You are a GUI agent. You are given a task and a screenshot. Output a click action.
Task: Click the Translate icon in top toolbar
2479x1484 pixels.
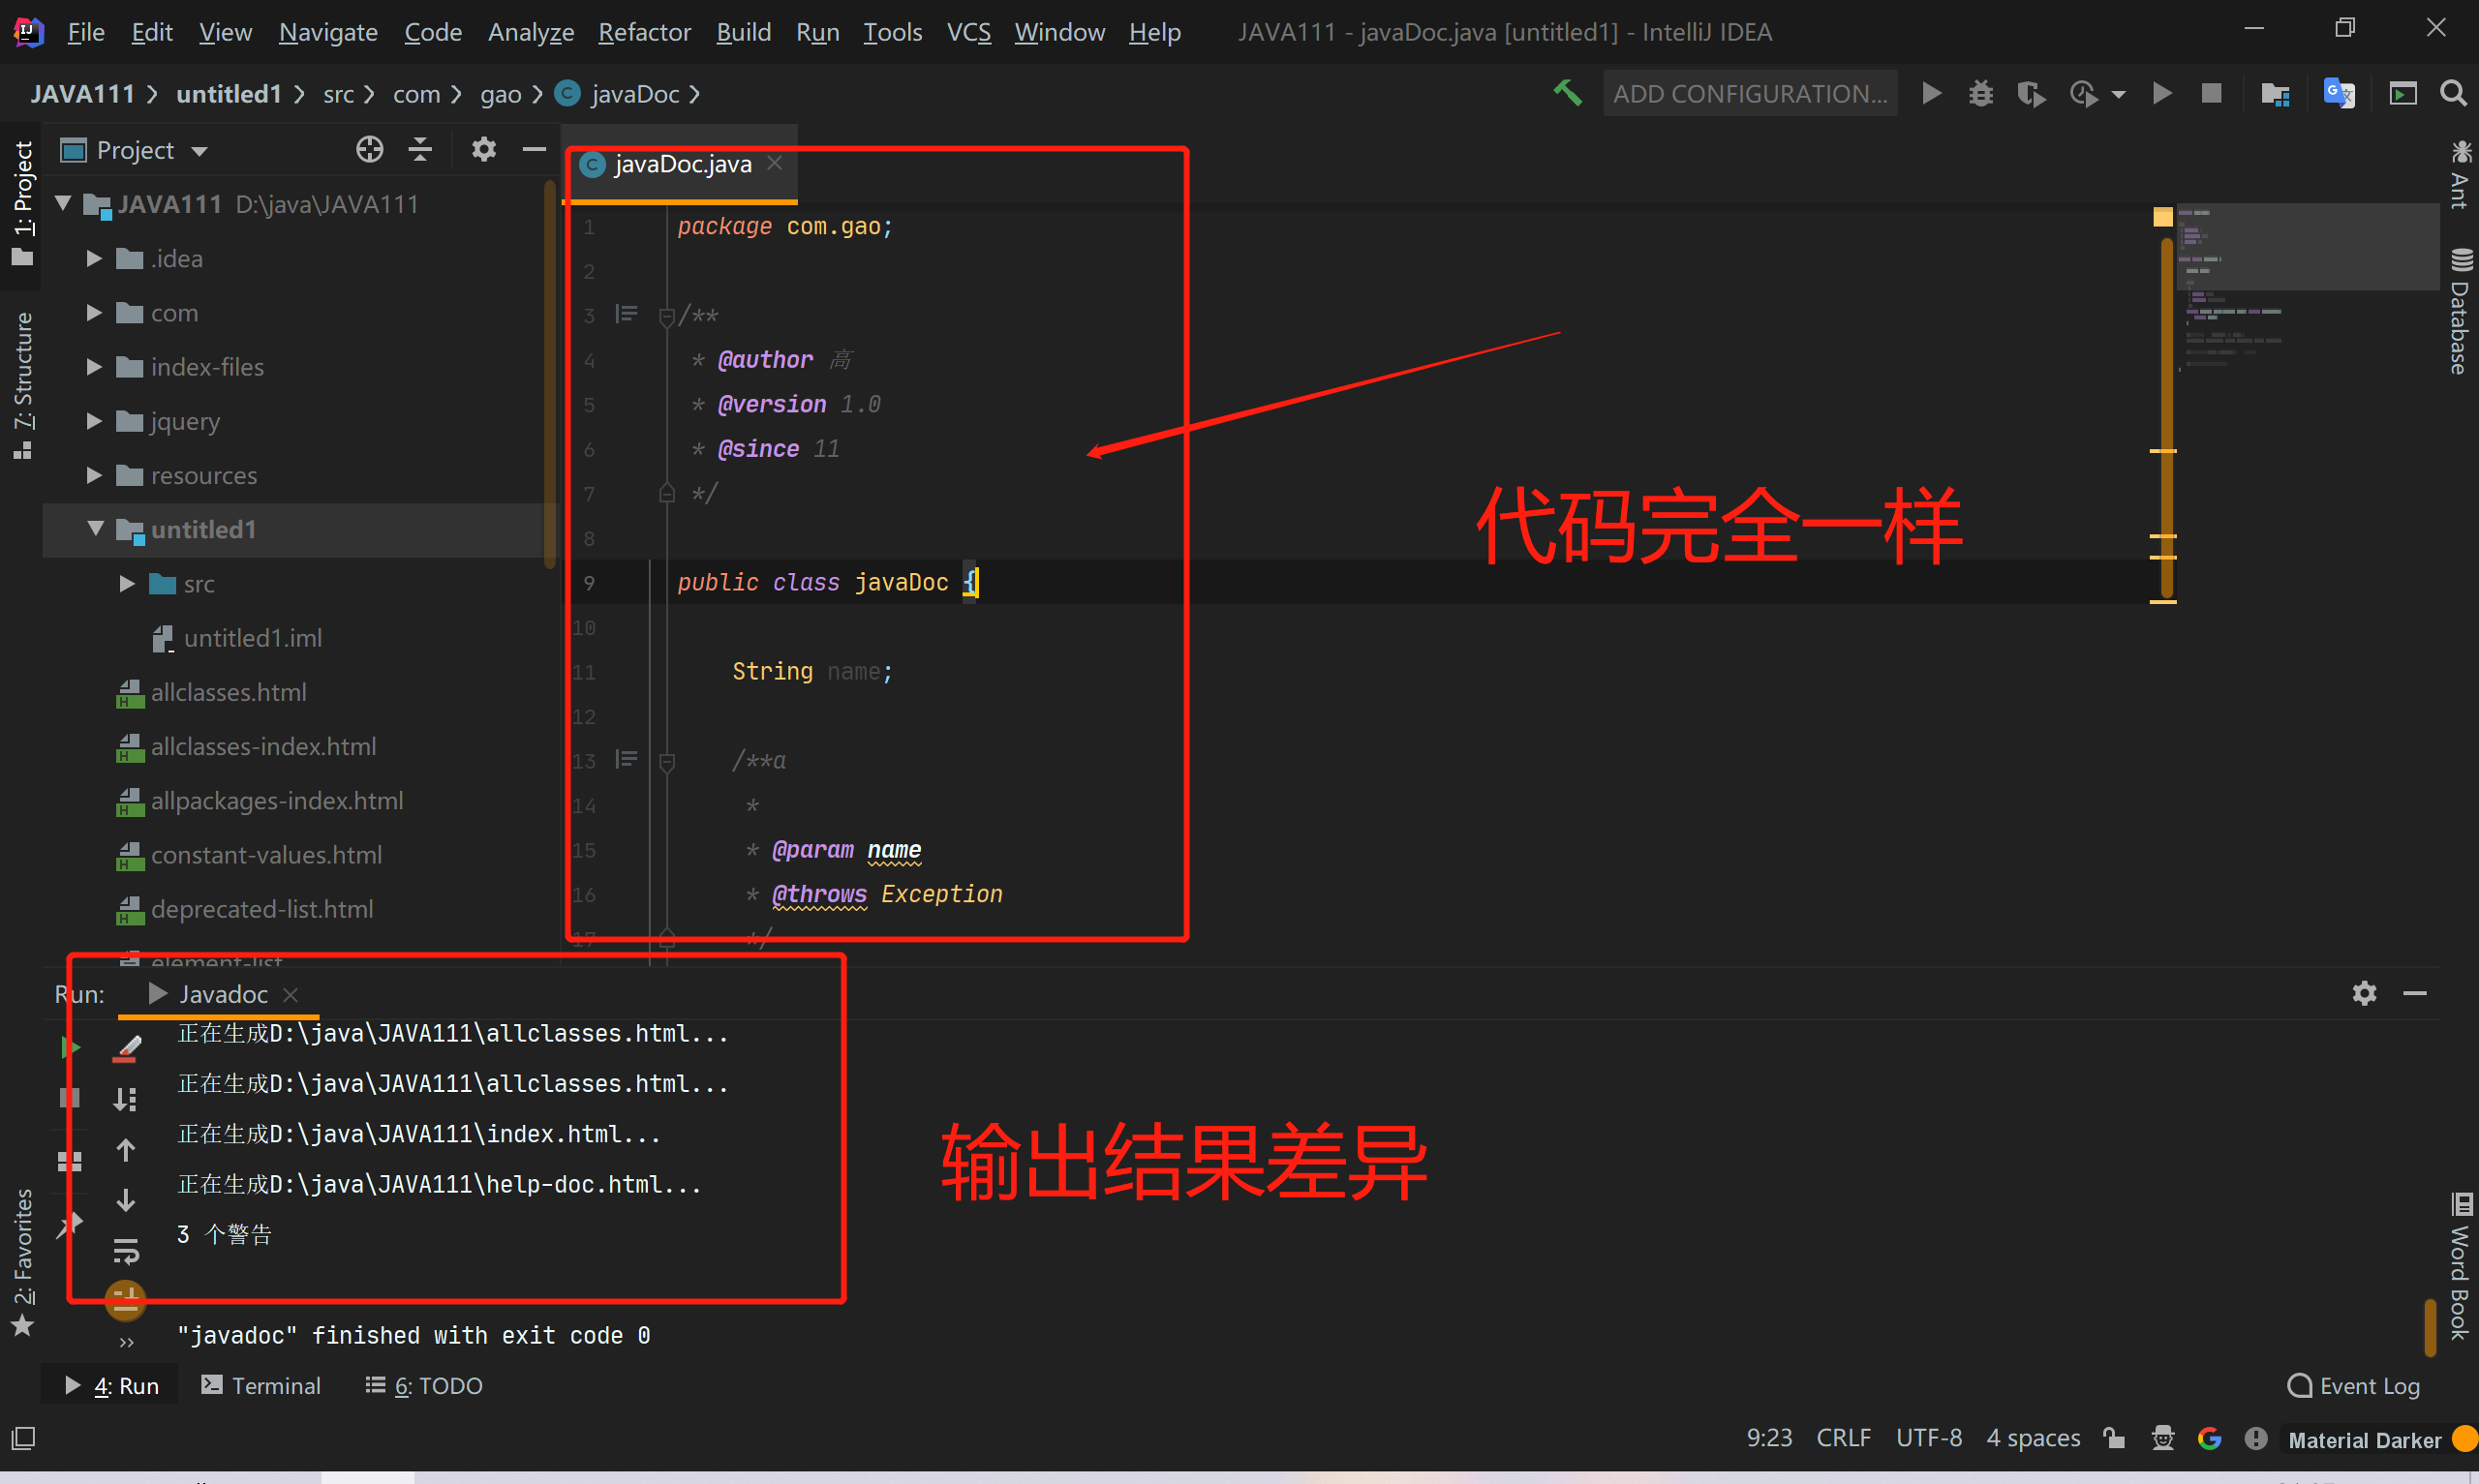2338,94
